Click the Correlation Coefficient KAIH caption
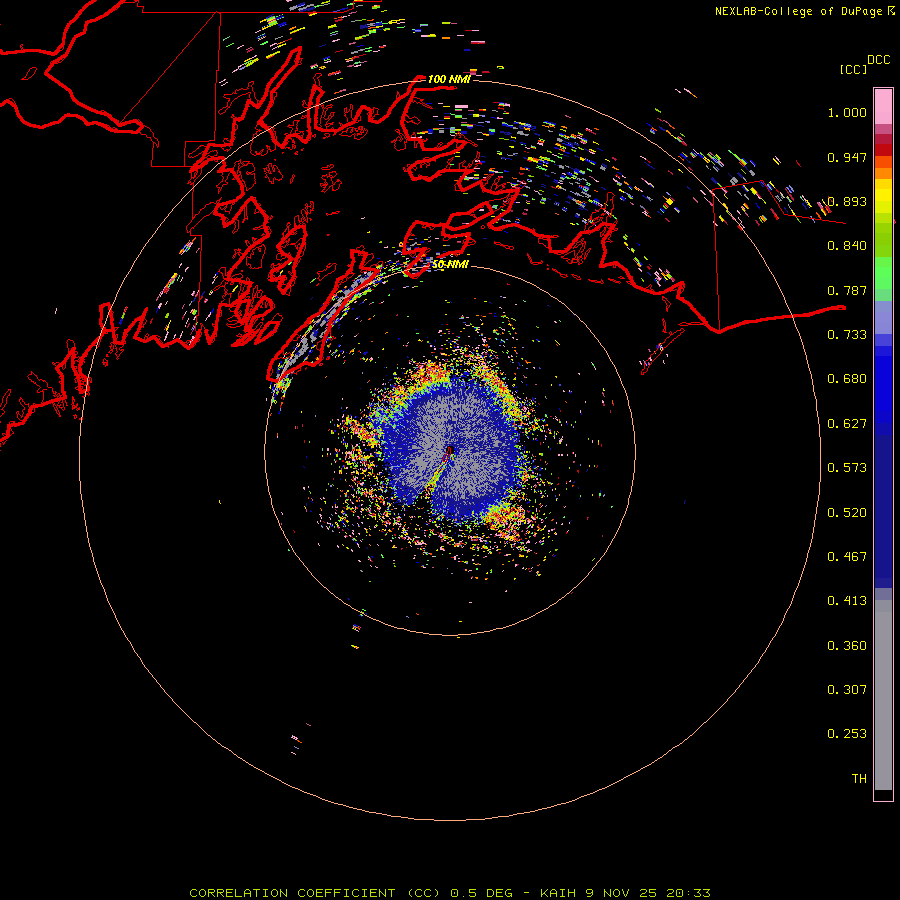The image size is (900, 900). (450, 893)
